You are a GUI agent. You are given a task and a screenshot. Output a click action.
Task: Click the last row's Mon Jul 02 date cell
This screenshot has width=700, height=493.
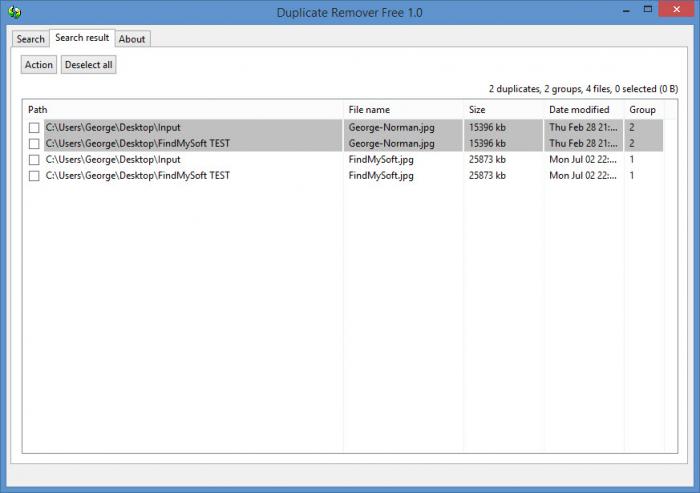[x=584, y=176]
